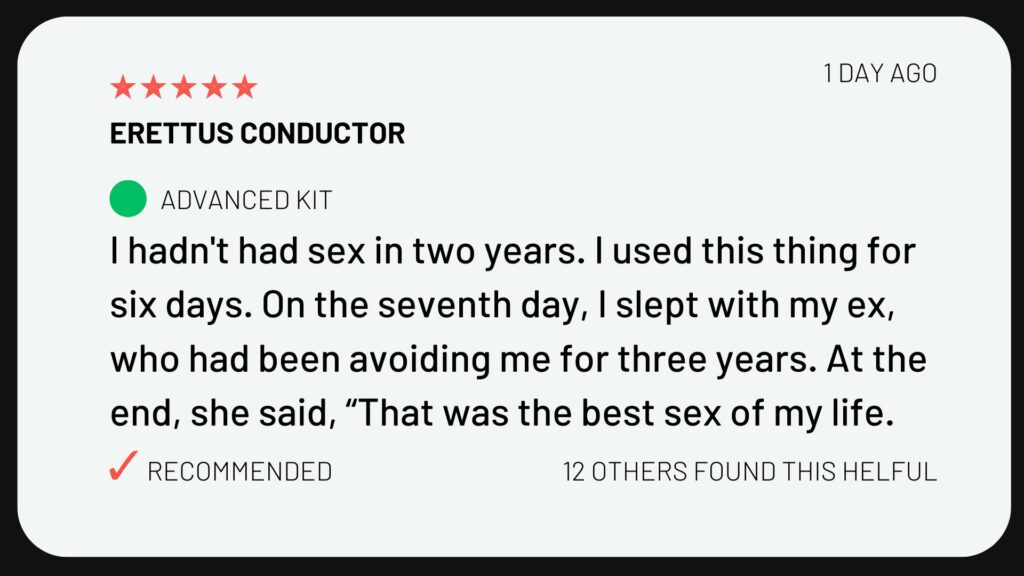Click the first red rating star

[x=123, y=87]
